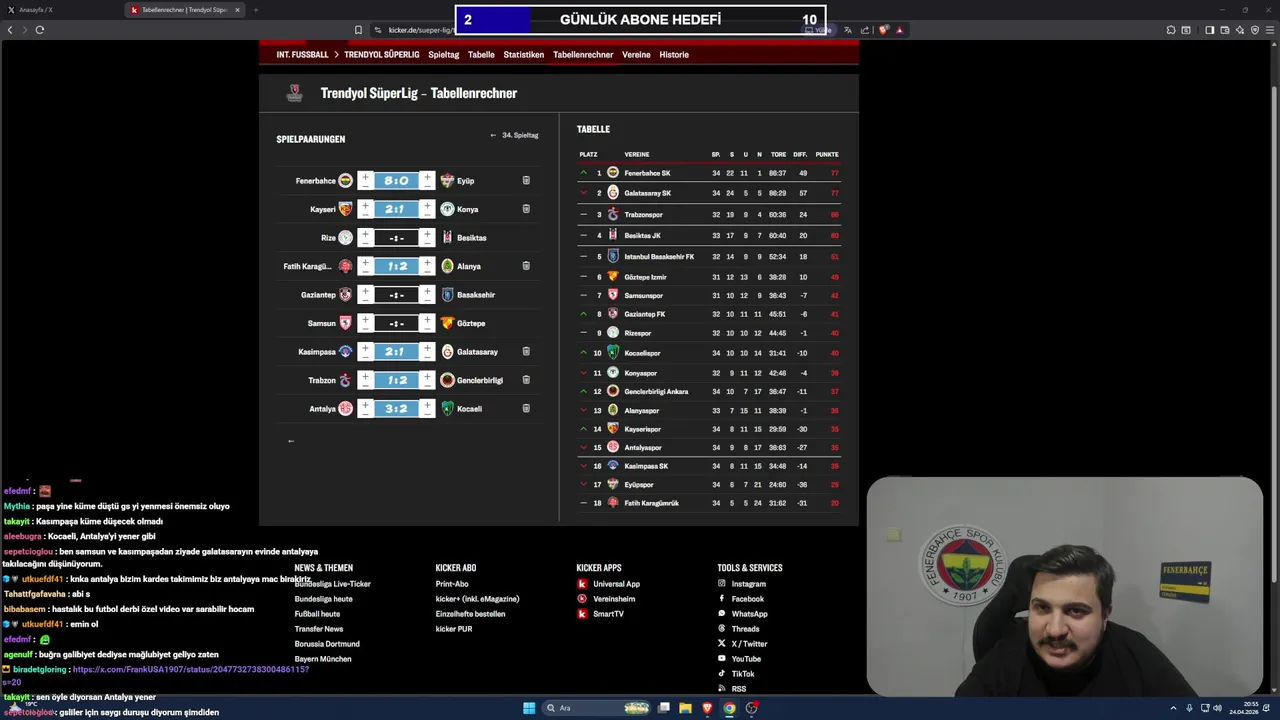The height and width of the screenshot is (720, 1280).
Task: Delete the Fenerbahce vs Eyüp score tip
Action: pos(526,181)
